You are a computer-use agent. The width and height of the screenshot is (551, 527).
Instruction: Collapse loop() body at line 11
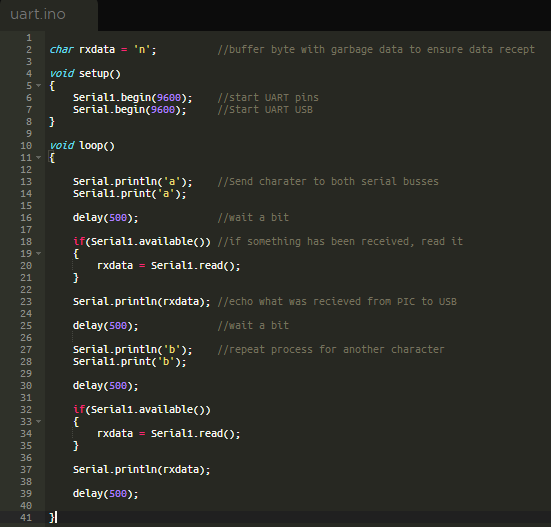coord(39,157)
